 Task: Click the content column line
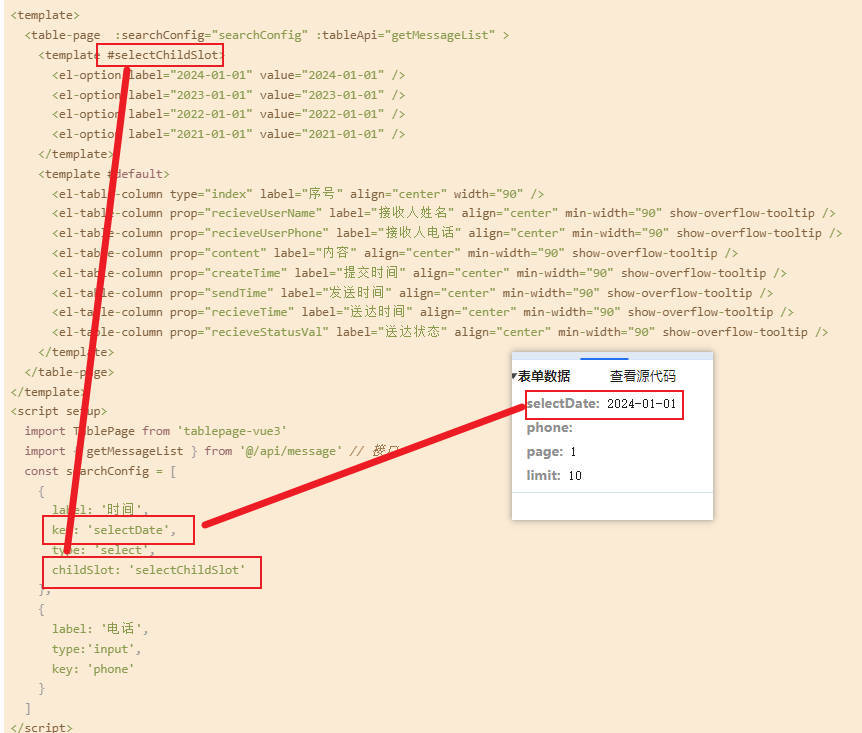coord(395,253)
